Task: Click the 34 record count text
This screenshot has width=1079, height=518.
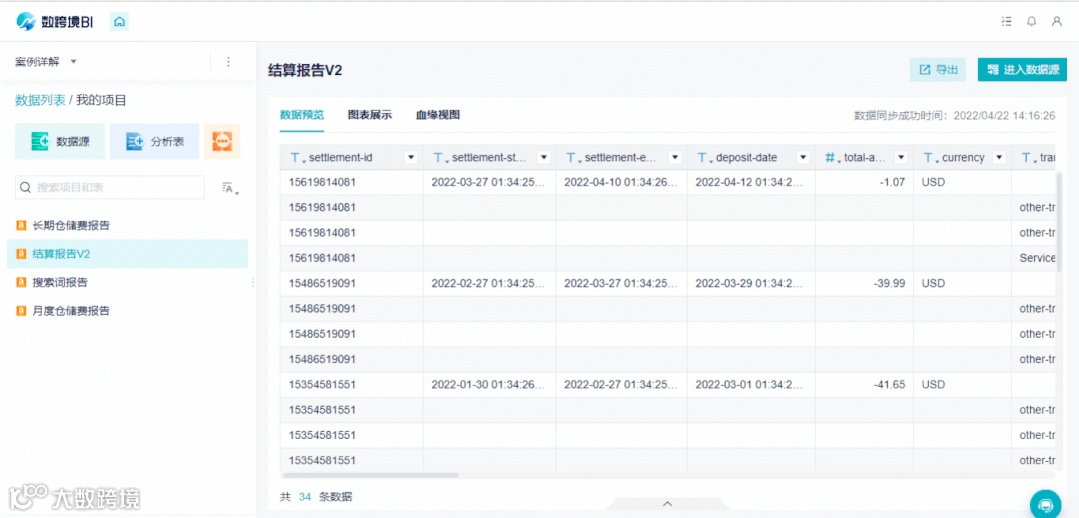Action: (x=305, y=497)
